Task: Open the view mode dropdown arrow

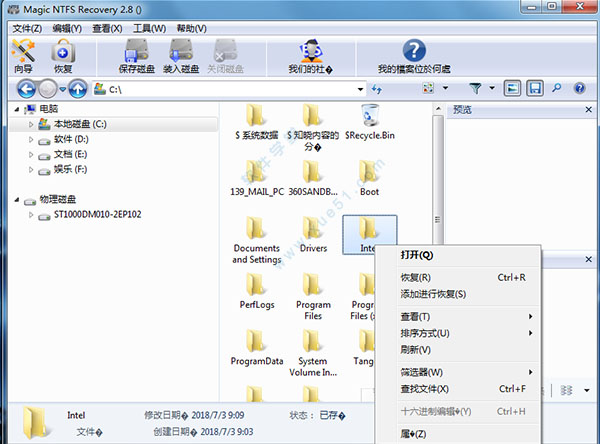Action: 445,88
